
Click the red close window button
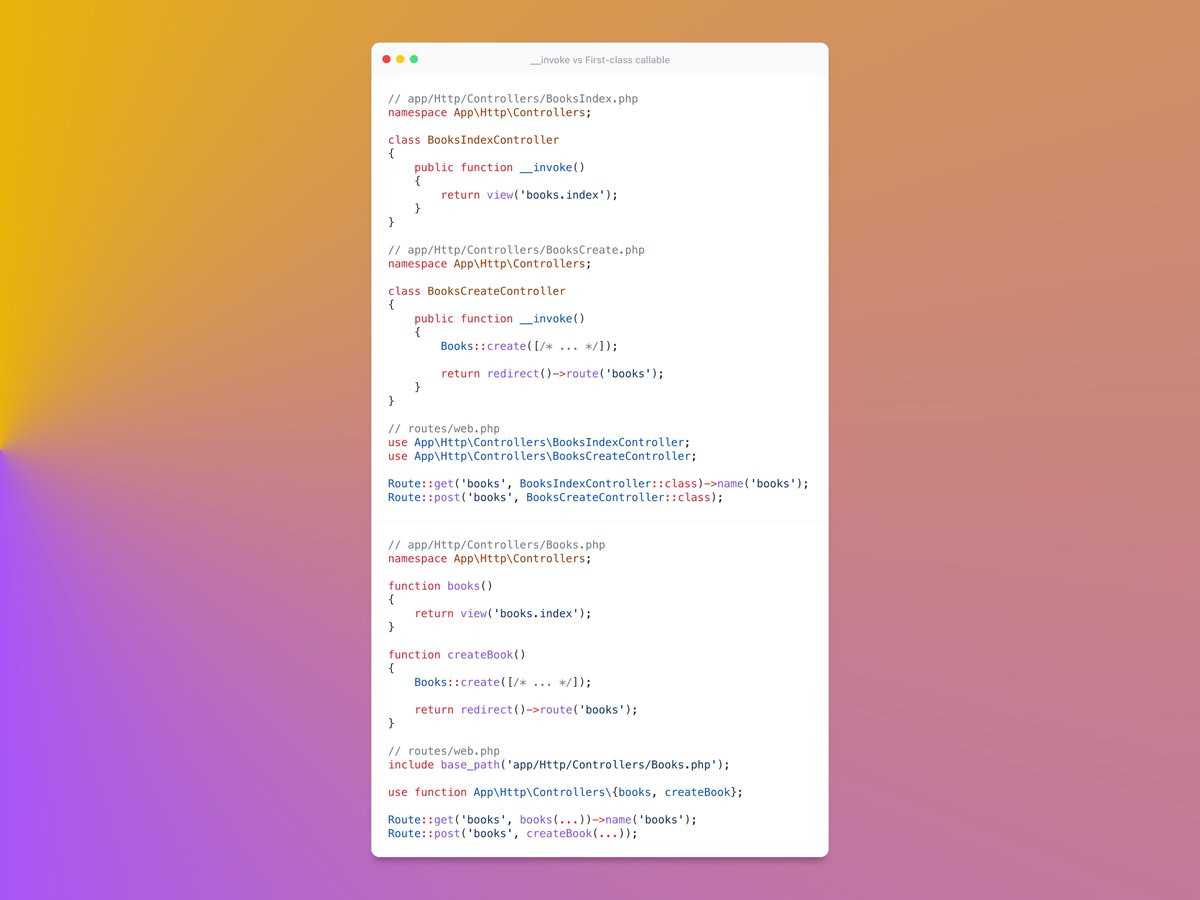(387, 59)
